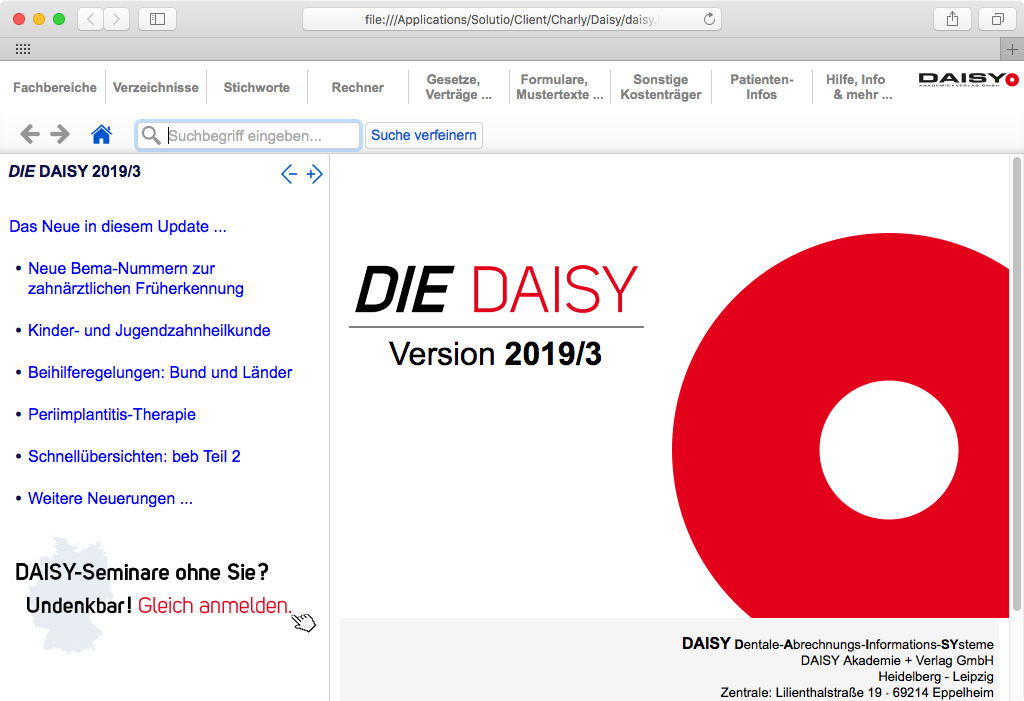Viewport: 1024px width, 701px height.
Task: Open Neue Bema-Nummern zur Früherkennung link
Action: coord(136,278)
